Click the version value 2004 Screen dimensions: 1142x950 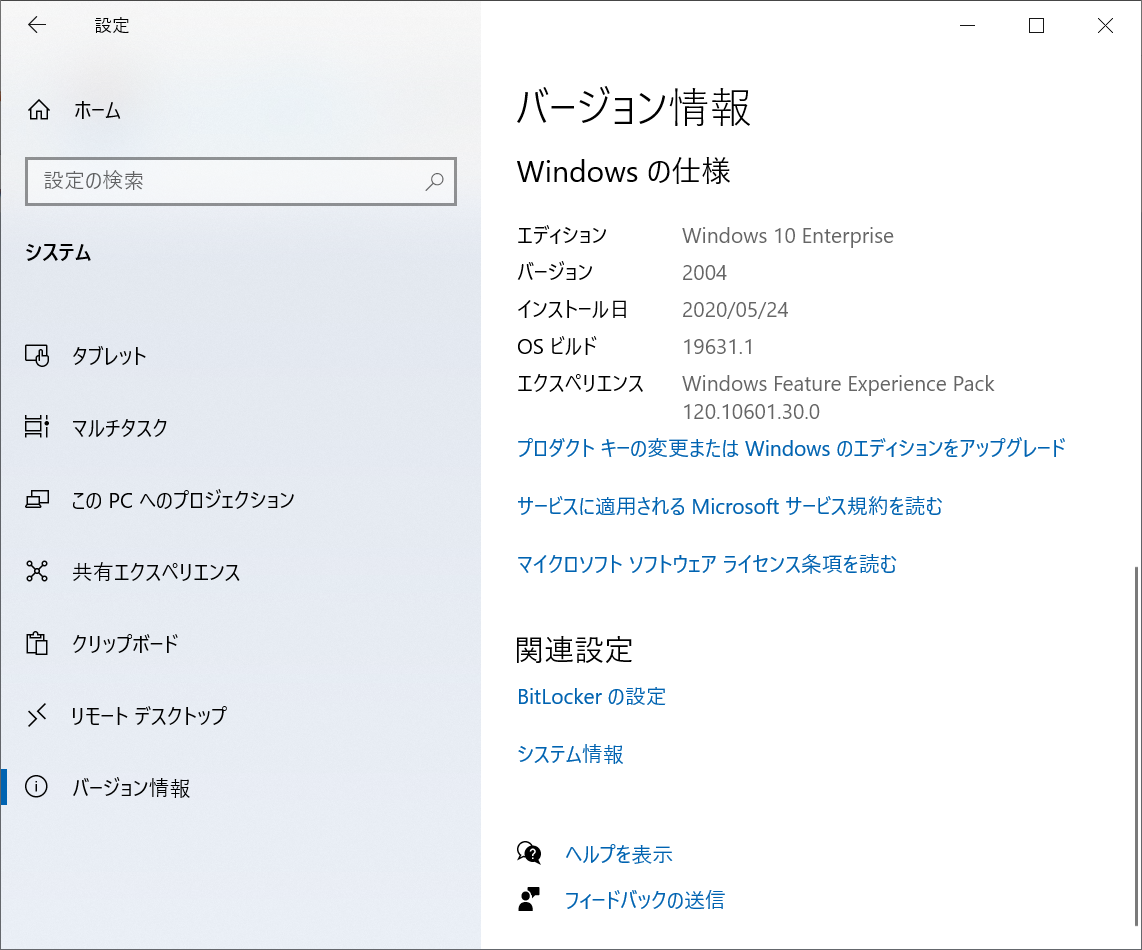(x=704, y=272)
